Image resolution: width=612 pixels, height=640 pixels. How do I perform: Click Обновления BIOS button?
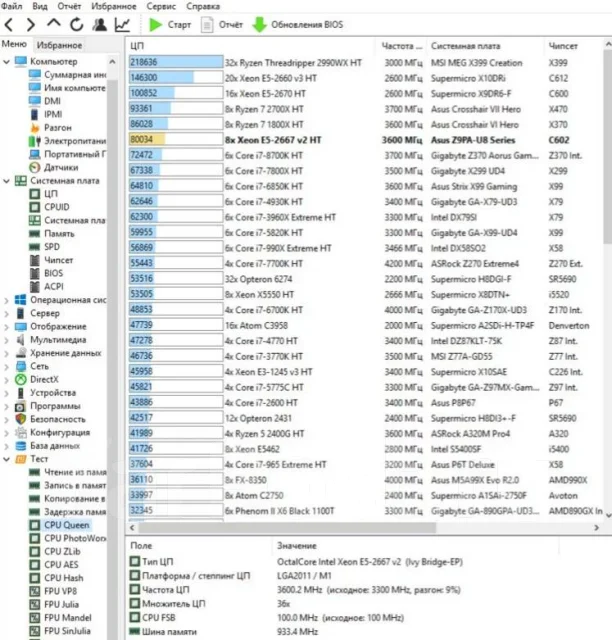pos(298,25)
